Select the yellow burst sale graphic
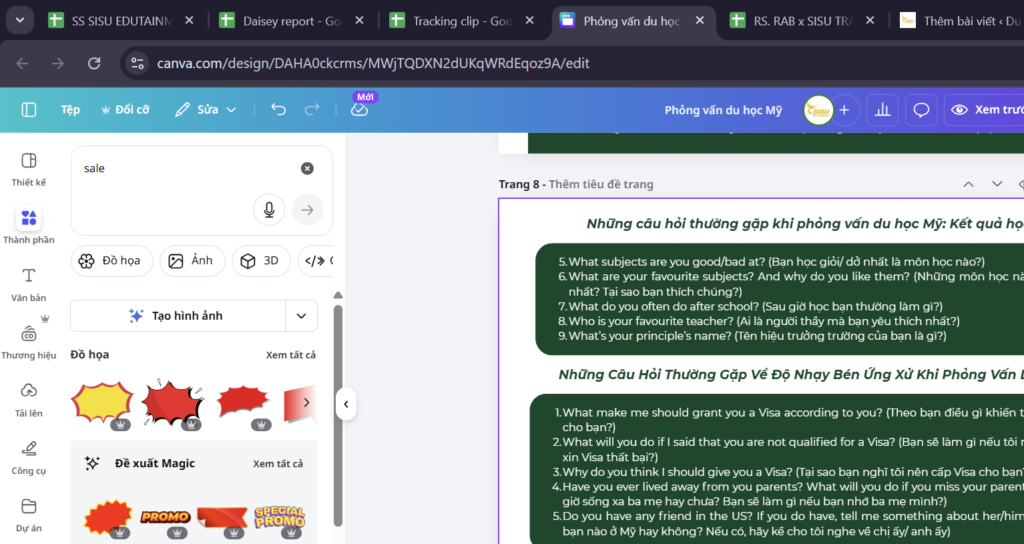1024x544 pixels. 102,402
